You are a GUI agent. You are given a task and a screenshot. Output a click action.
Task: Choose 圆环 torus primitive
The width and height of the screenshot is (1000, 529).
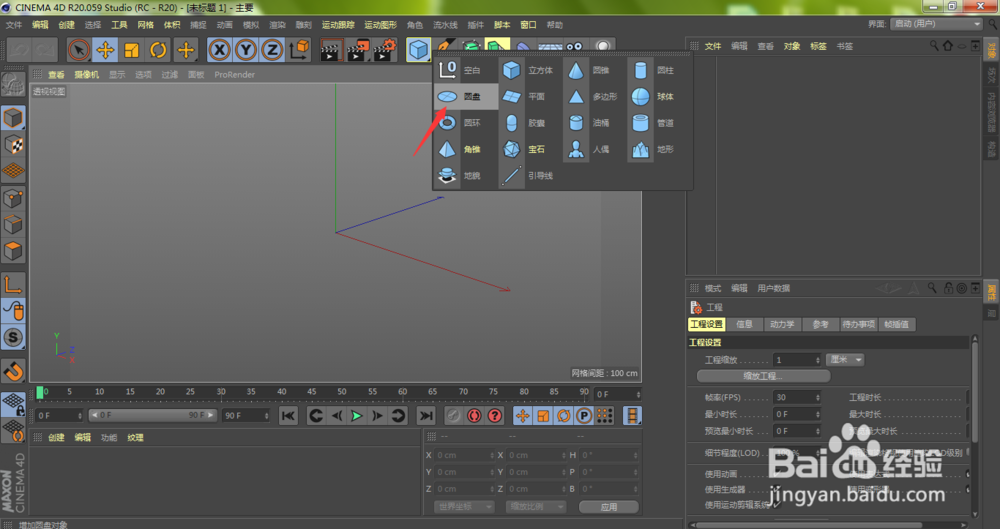coord(466,123)
